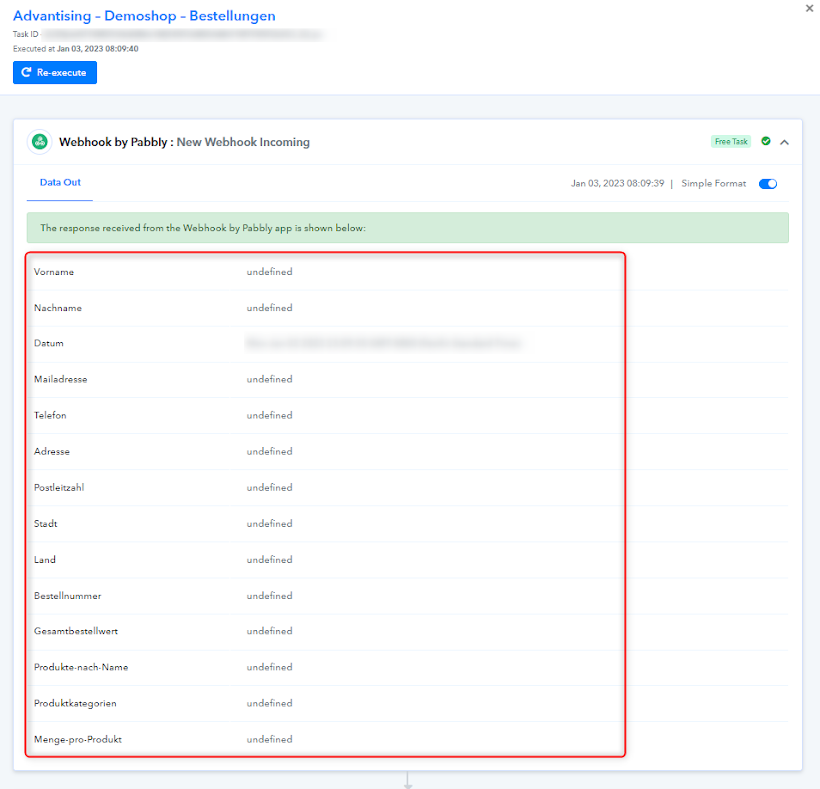
Task: Click the Task ID label
Action: click(x=26, y=35)
